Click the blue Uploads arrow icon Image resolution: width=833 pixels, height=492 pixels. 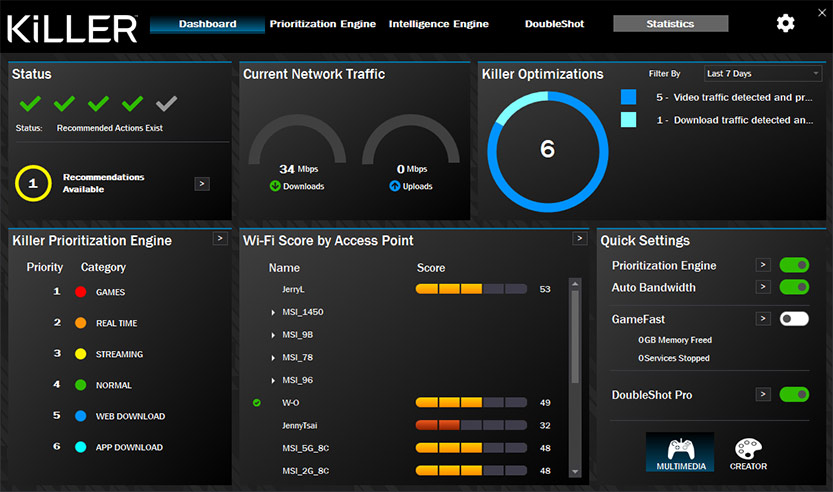[395, 186]
